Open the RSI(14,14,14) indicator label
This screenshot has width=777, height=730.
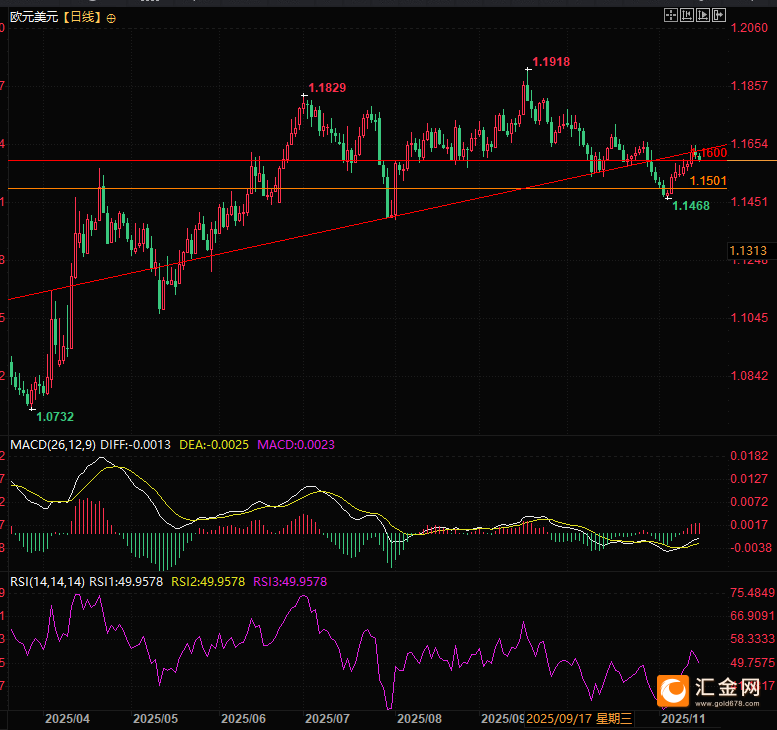pos(45,580)
